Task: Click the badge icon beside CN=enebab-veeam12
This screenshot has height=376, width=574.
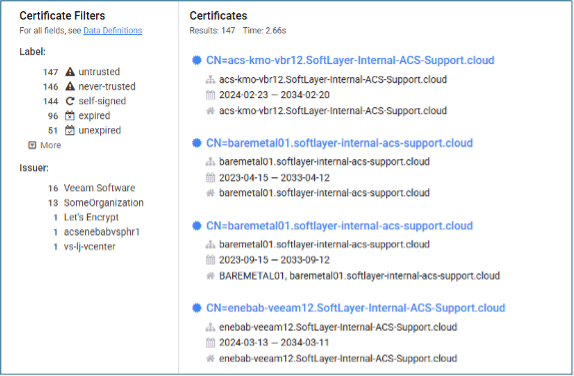Action: 197,308
